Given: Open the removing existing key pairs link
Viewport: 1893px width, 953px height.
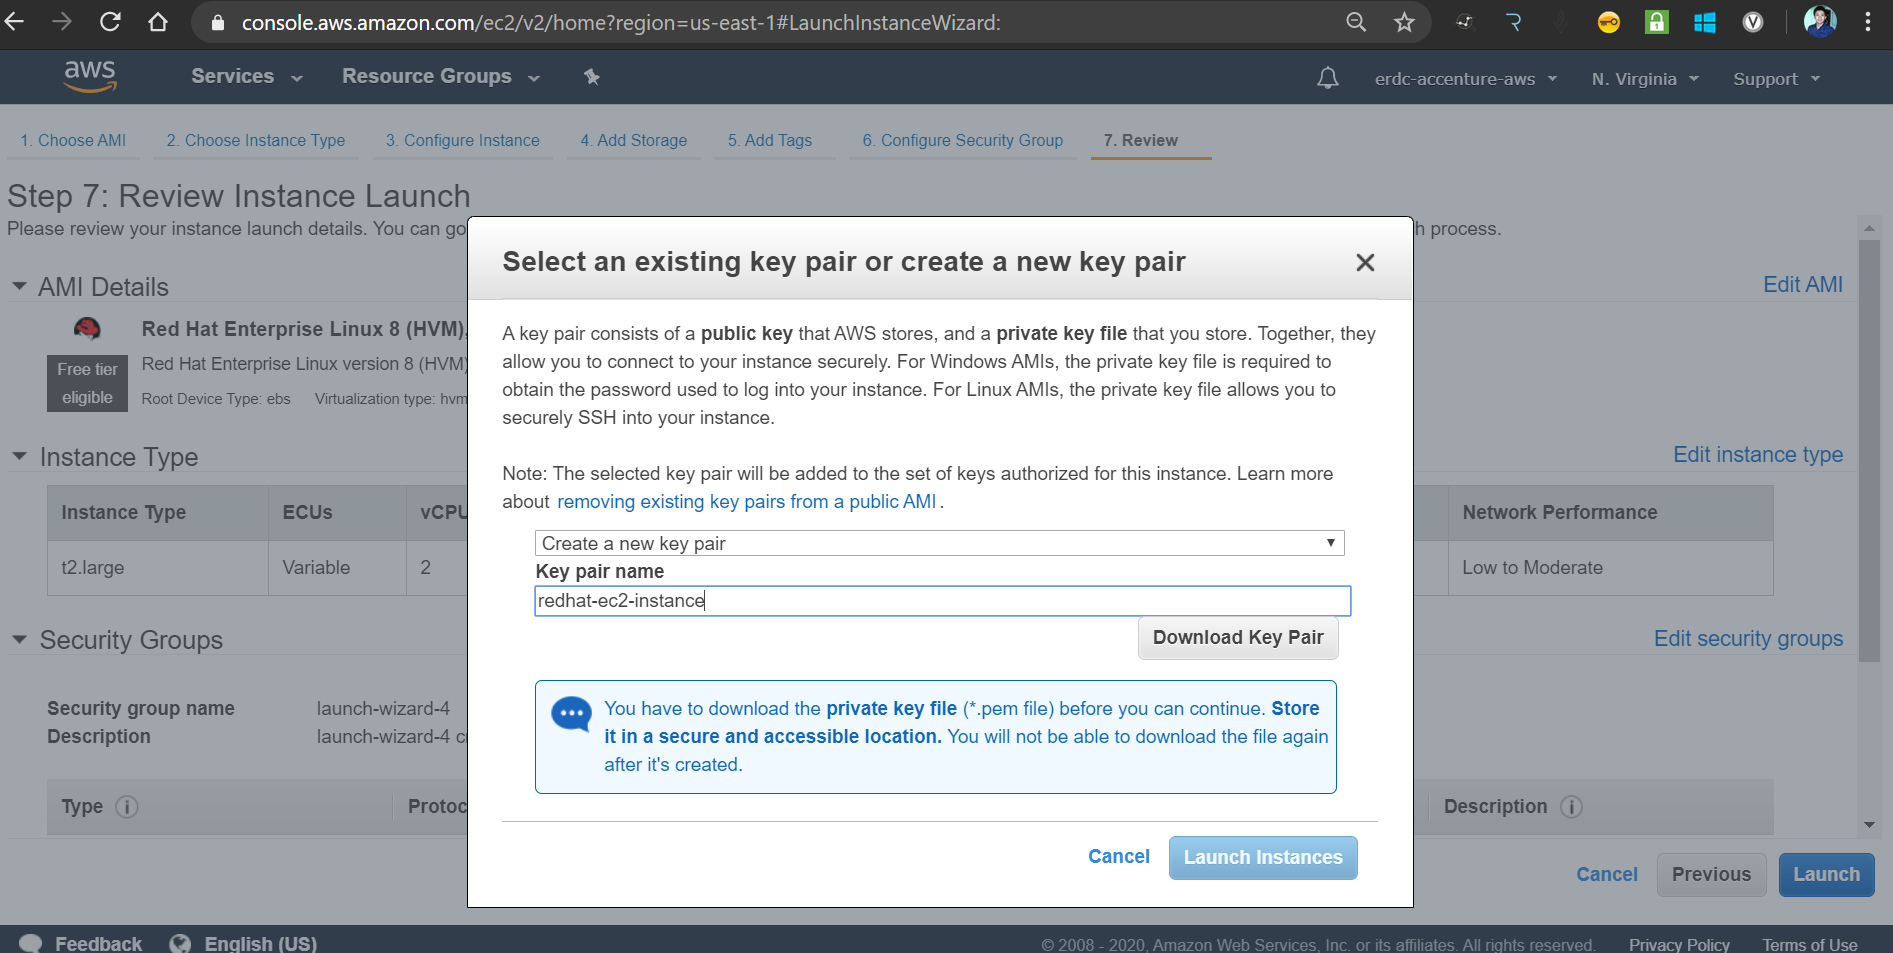Looking at the screenshot, I should [x=746, y=502].
